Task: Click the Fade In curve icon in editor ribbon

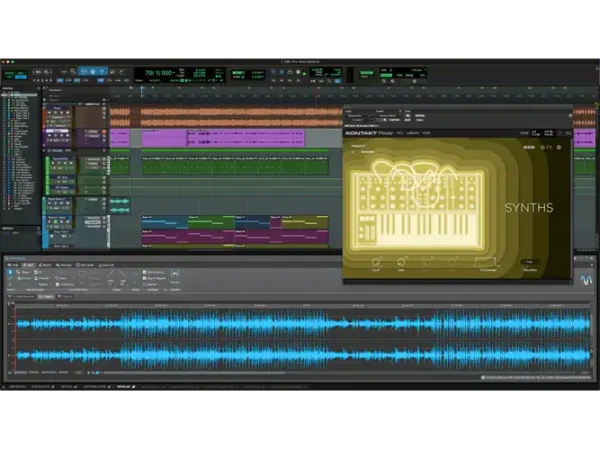Action: point(111,276)
